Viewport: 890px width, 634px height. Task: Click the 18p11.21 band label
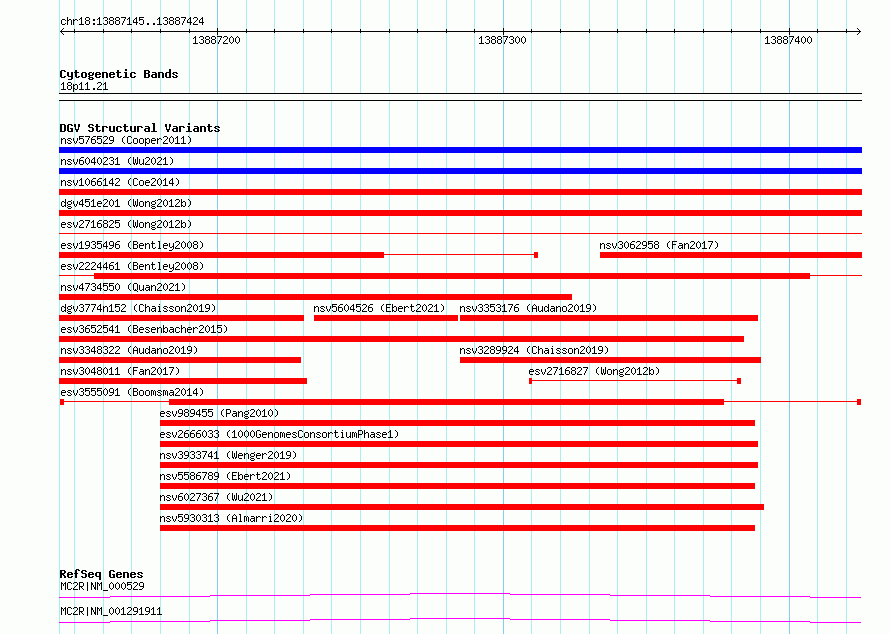84,86
